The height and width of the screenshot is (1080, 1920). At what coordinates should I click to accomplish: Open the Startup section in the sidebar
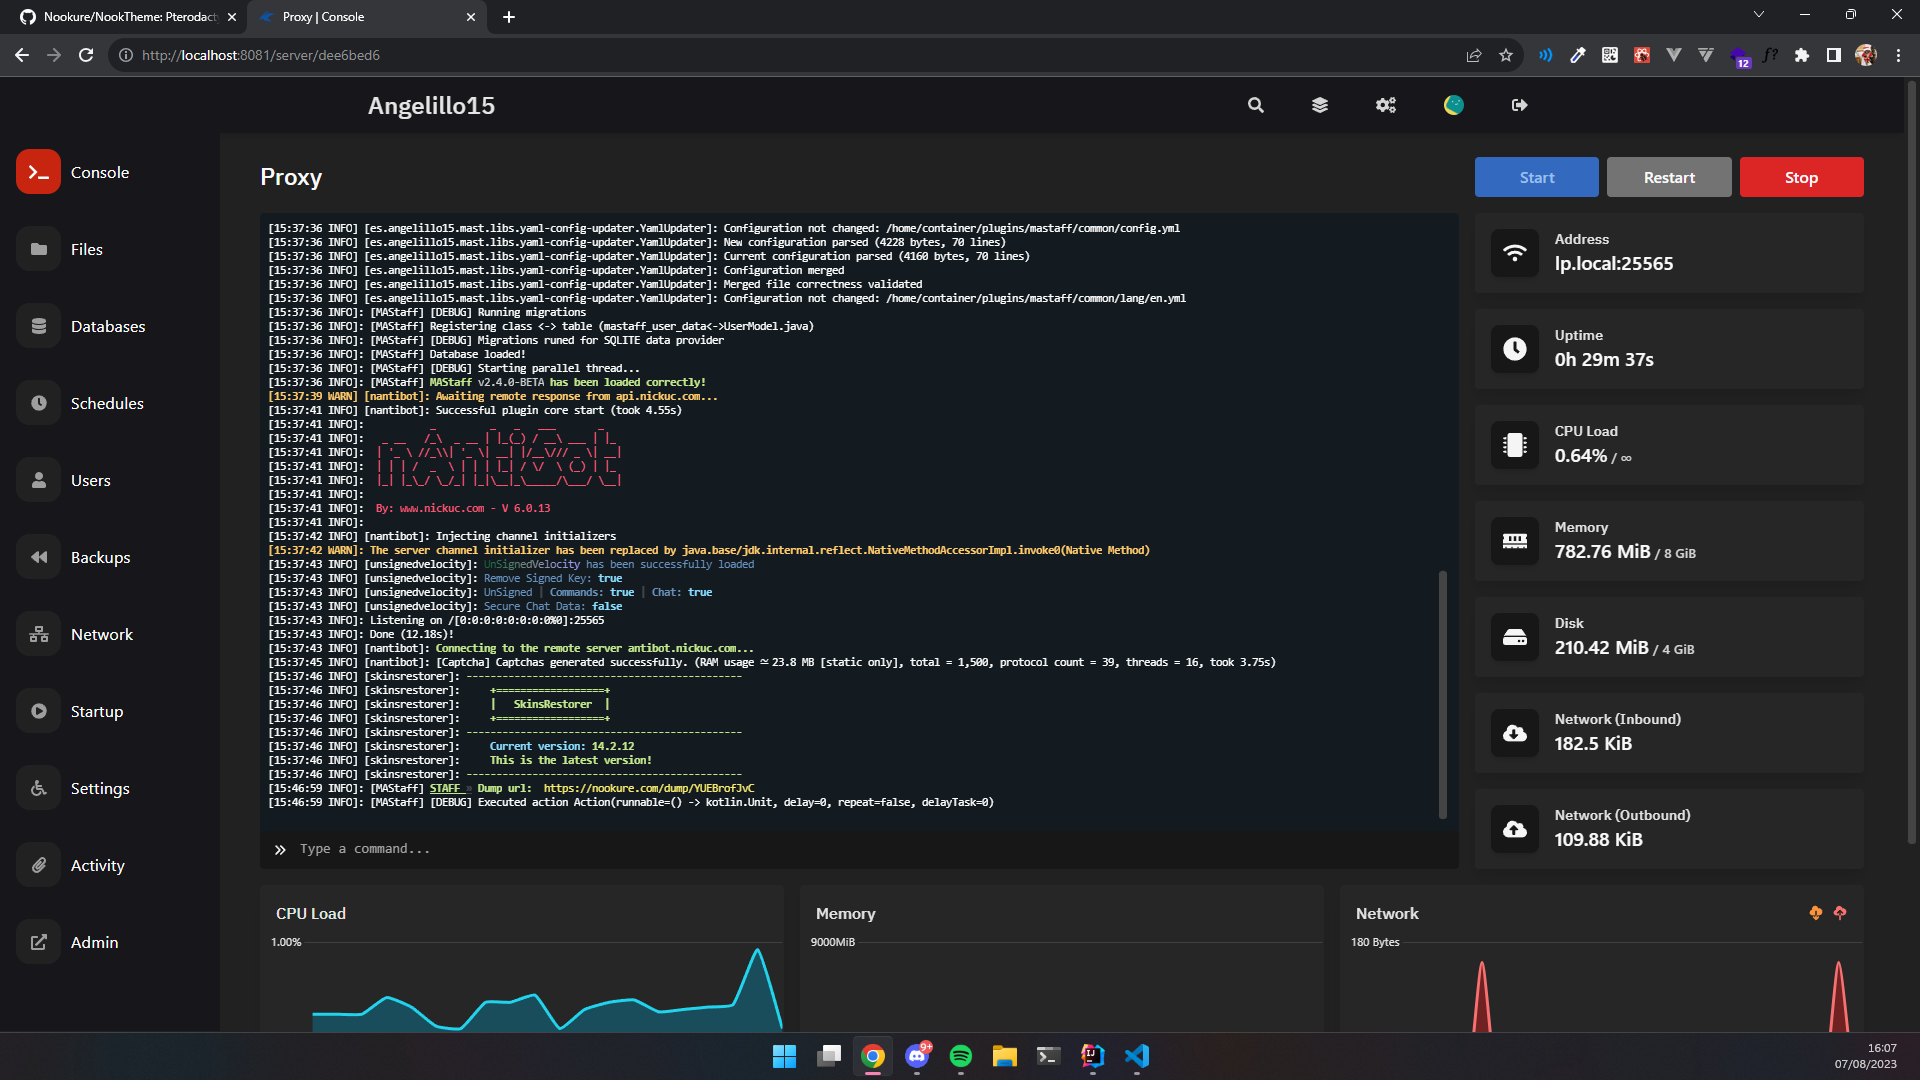(97, 711)
